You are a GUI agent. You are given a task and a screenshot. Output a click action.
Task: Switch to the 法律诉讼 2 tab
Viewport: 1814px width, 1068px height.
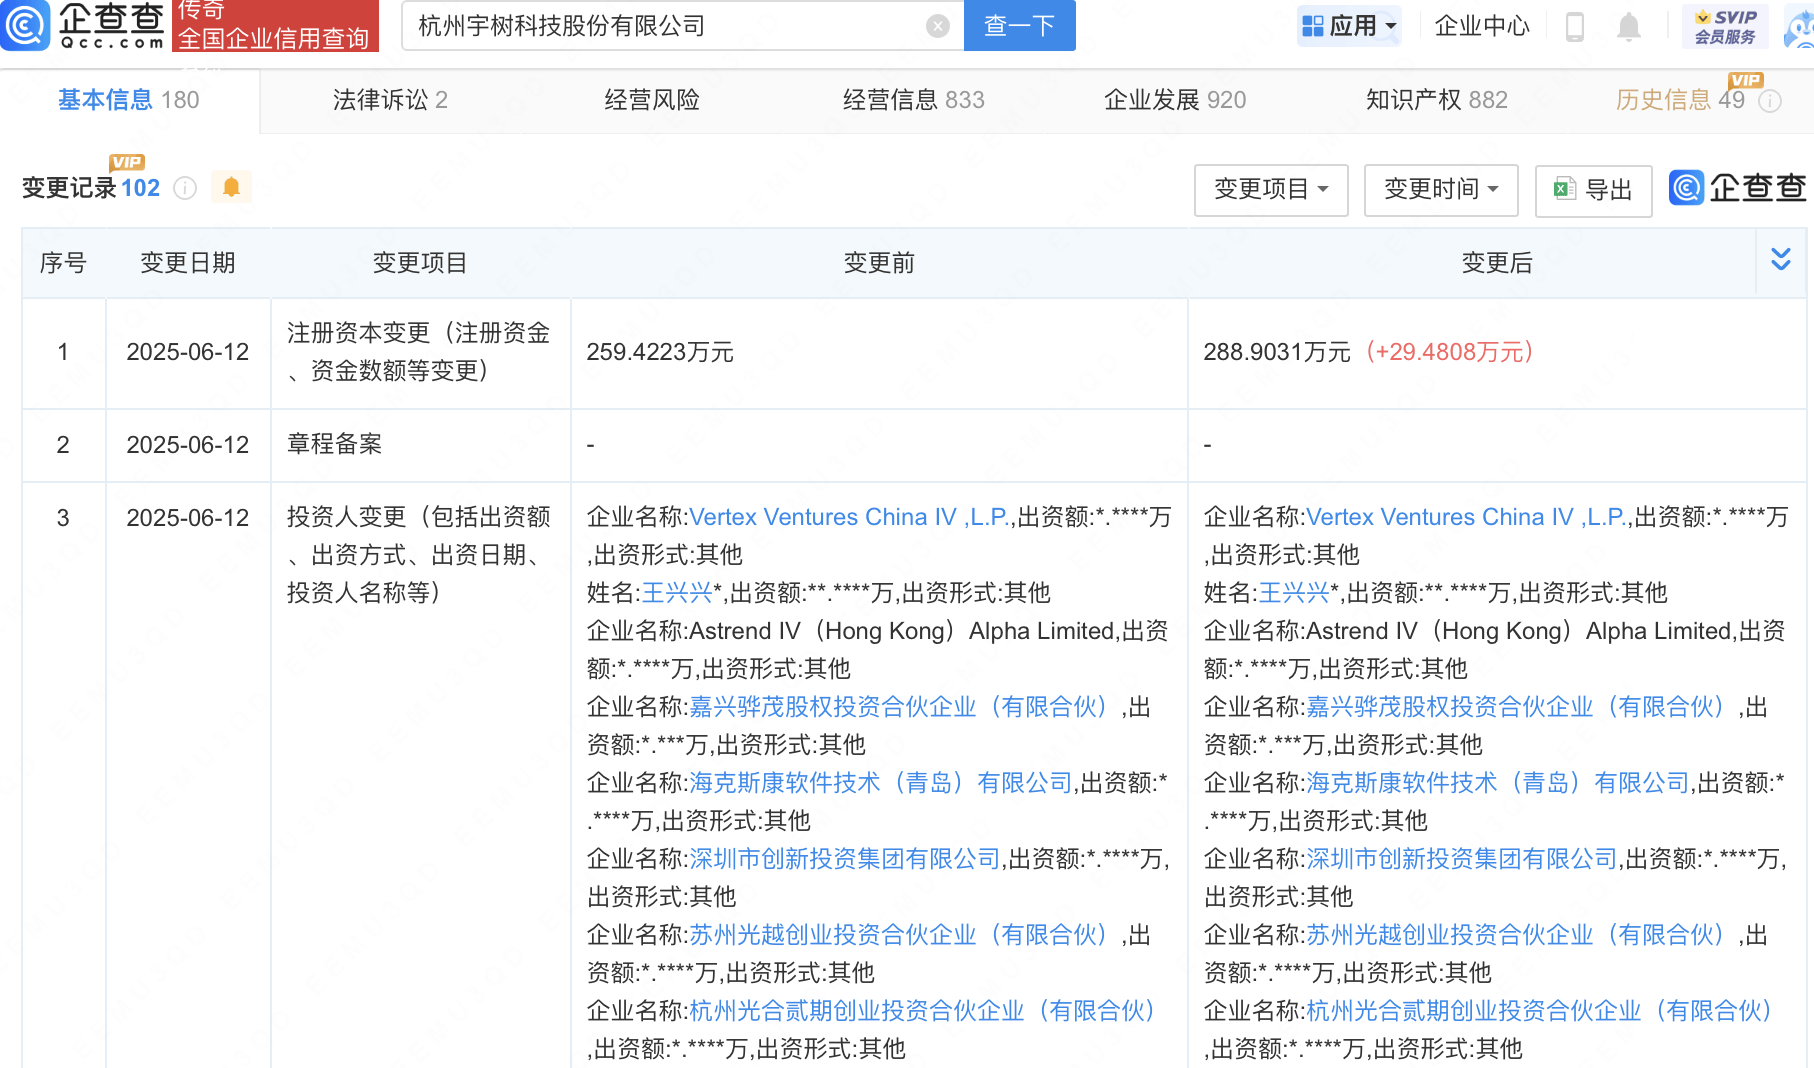click(390, 100)
